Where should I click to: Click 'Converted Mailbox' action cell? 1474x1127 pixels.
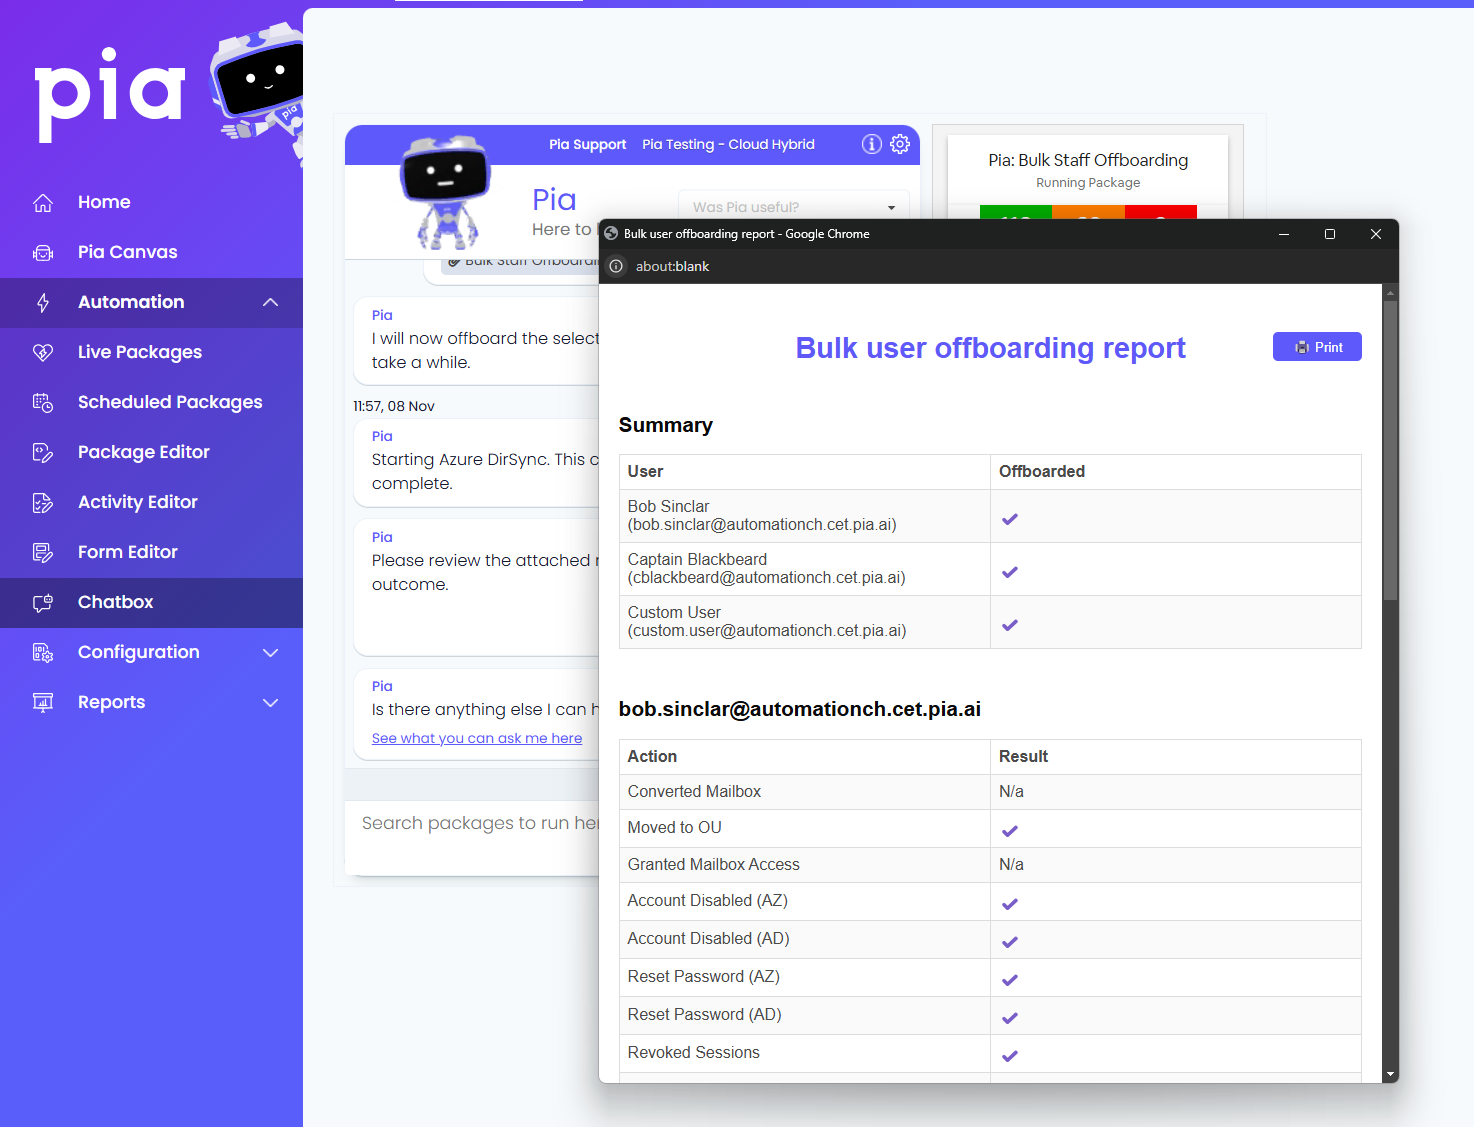click(805, 792)
